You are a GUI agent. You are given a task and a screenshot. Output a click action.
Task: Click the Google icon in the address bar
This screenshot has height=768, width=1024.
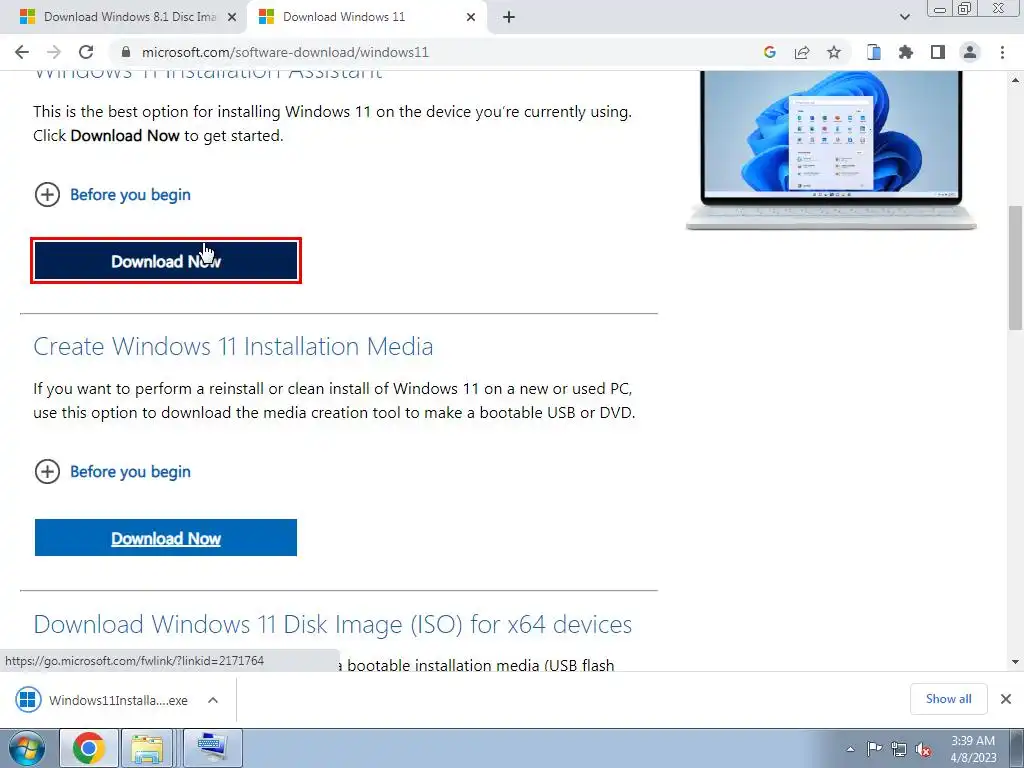click(769, 52)
